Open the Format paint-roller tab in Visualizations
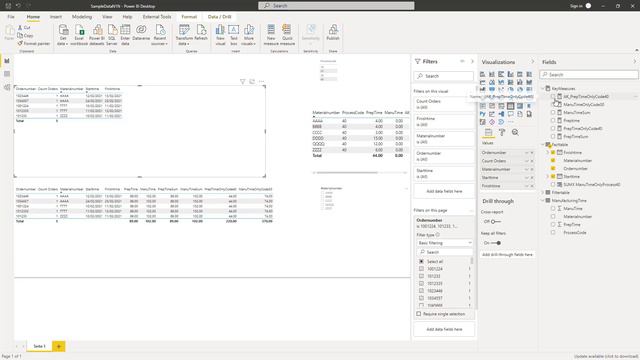This screenshot has width=640, height=360. pyautogui.click(x=502, y=132)
